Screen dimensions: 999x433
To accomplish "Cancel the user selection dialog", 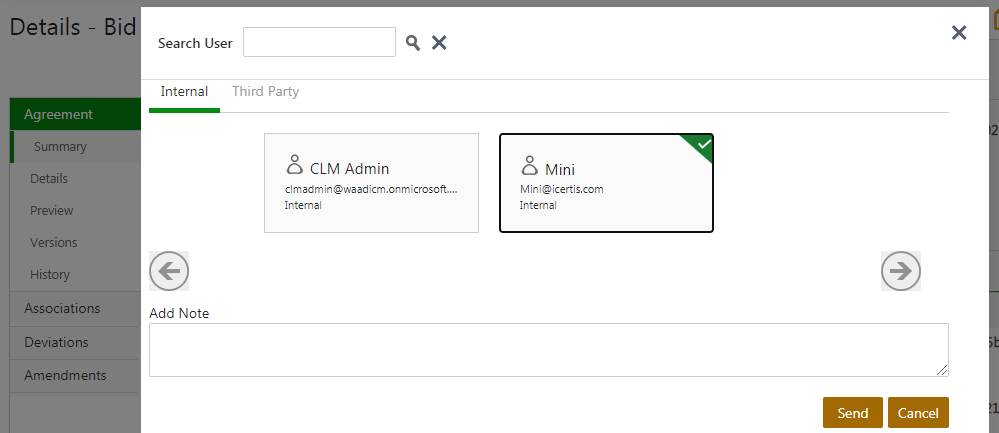I will pyautogui.click(x=917, y=413).
